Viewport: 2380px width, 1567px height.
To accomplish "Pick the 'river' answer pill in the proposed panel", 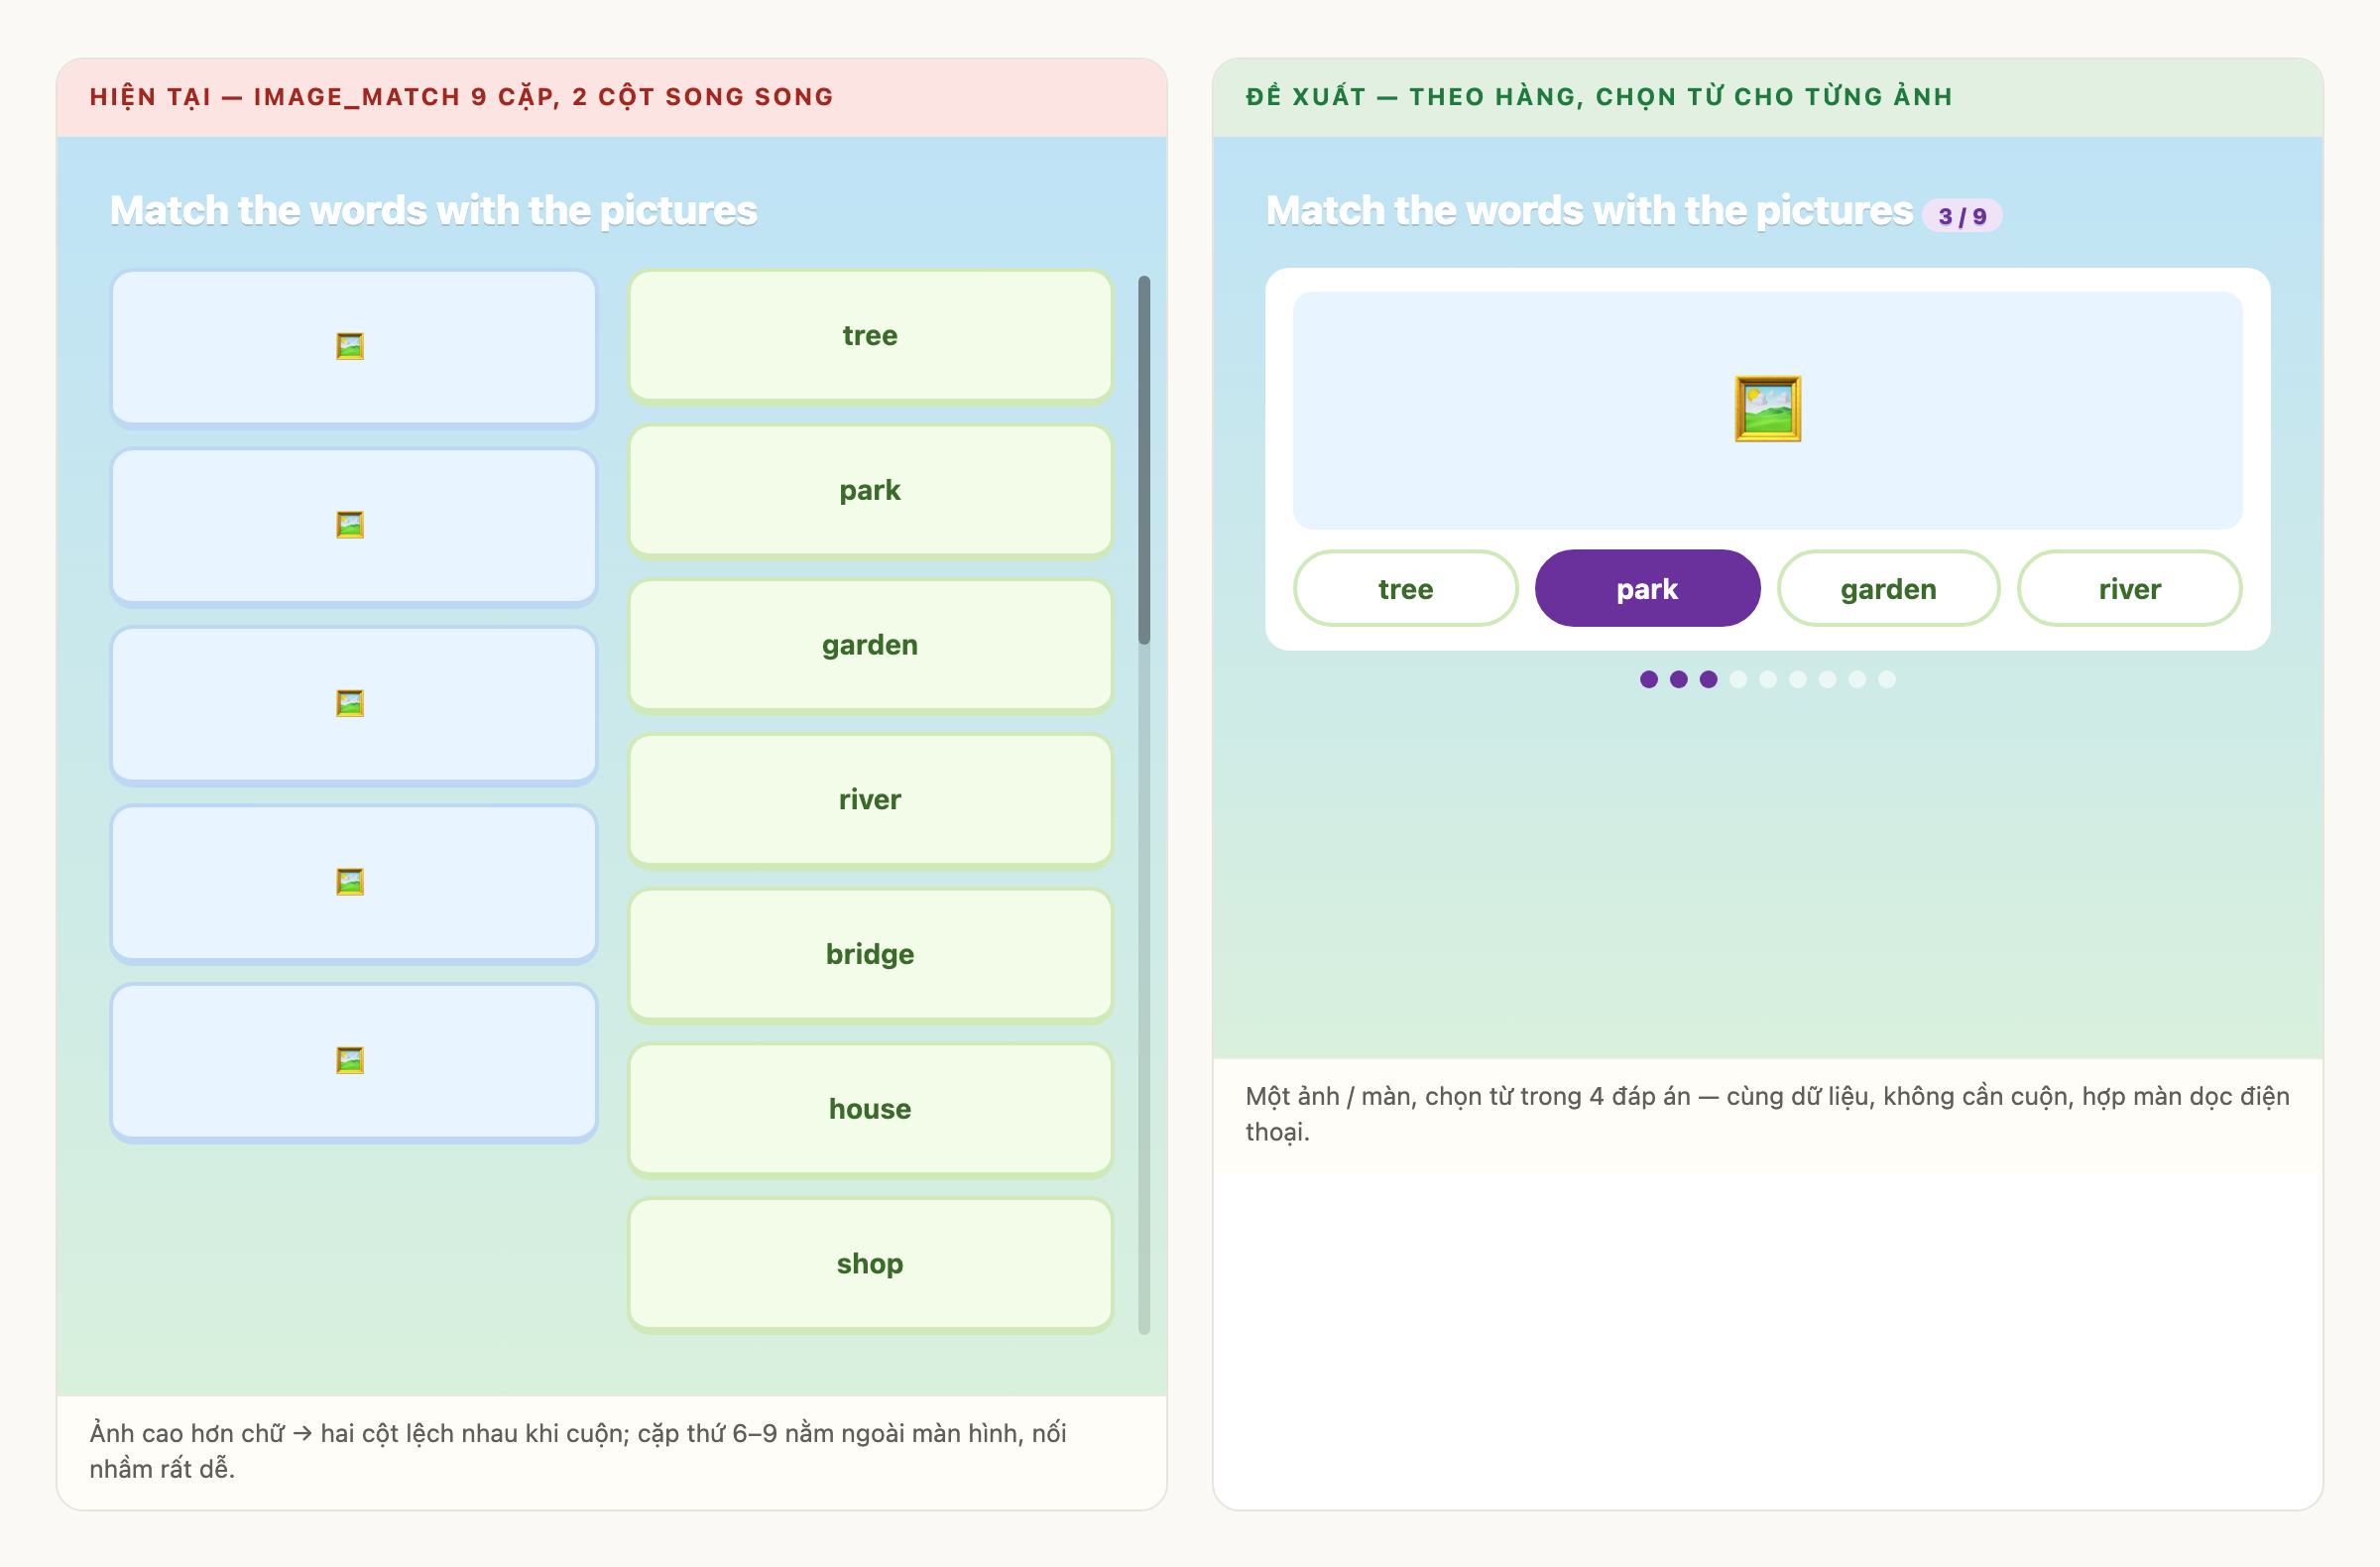I will (2129, 589).
